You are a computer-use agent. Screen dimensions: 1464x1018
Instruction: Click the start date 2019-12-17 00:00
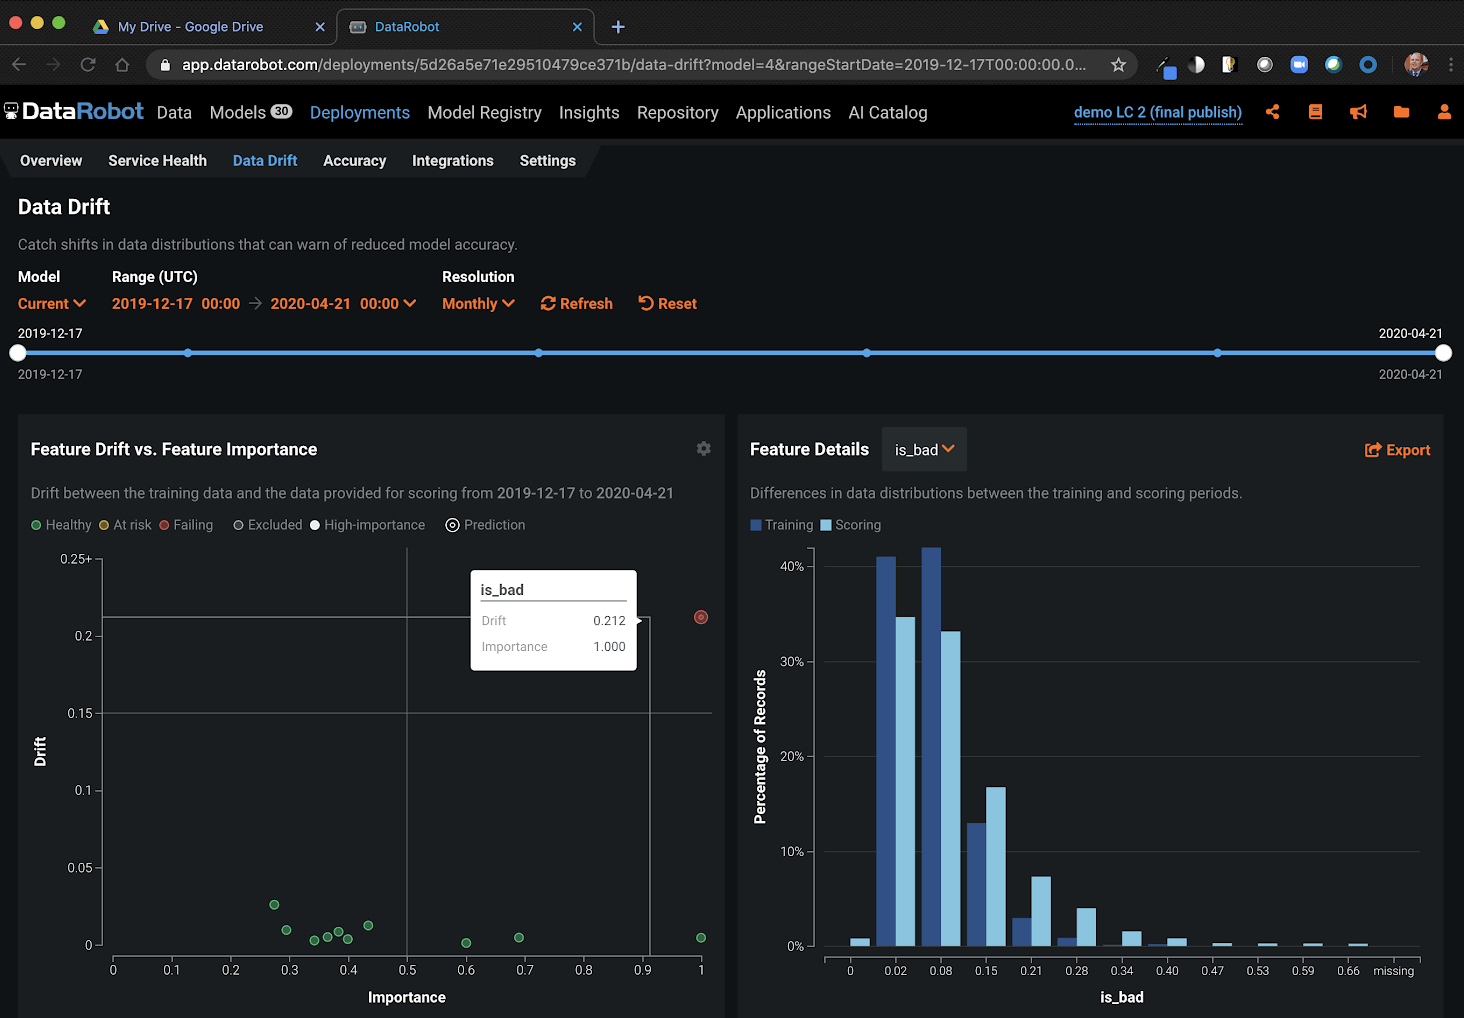176,304
